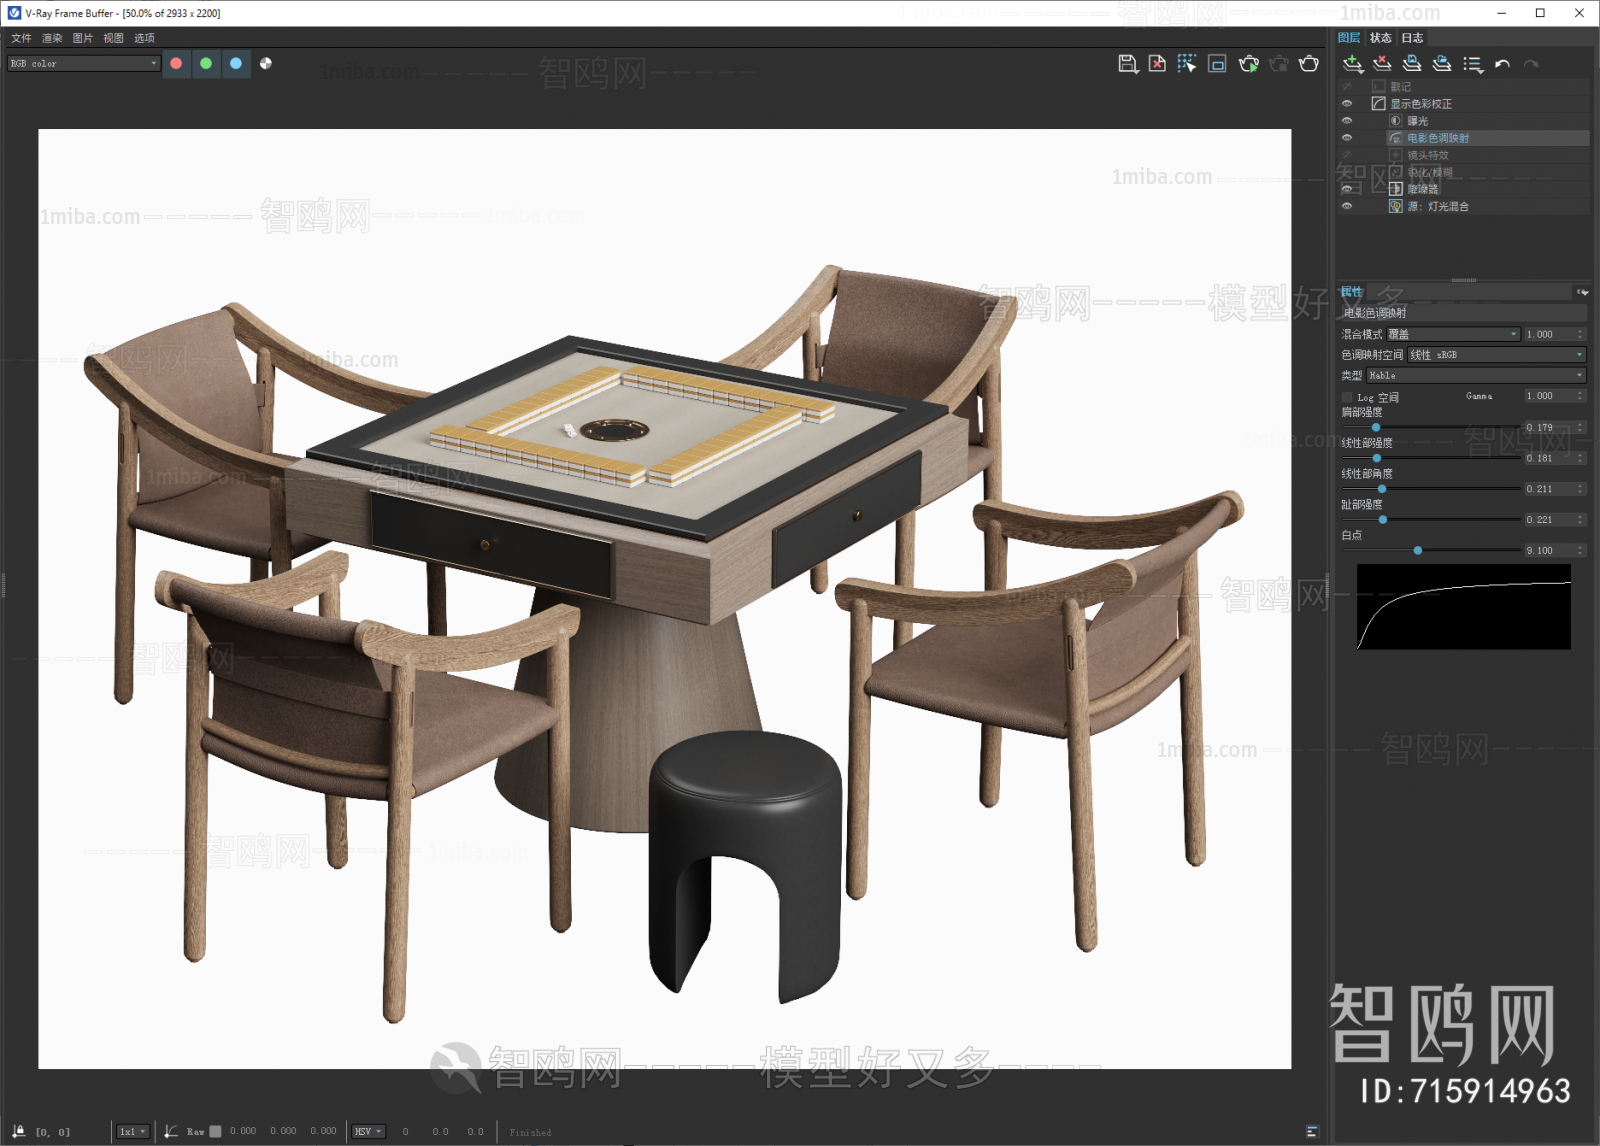Click the 灯光混合 light mix layer icon
The height and width of the screenshot is (1146, 1600).
pyautogui.click(x=1396, y=206)
